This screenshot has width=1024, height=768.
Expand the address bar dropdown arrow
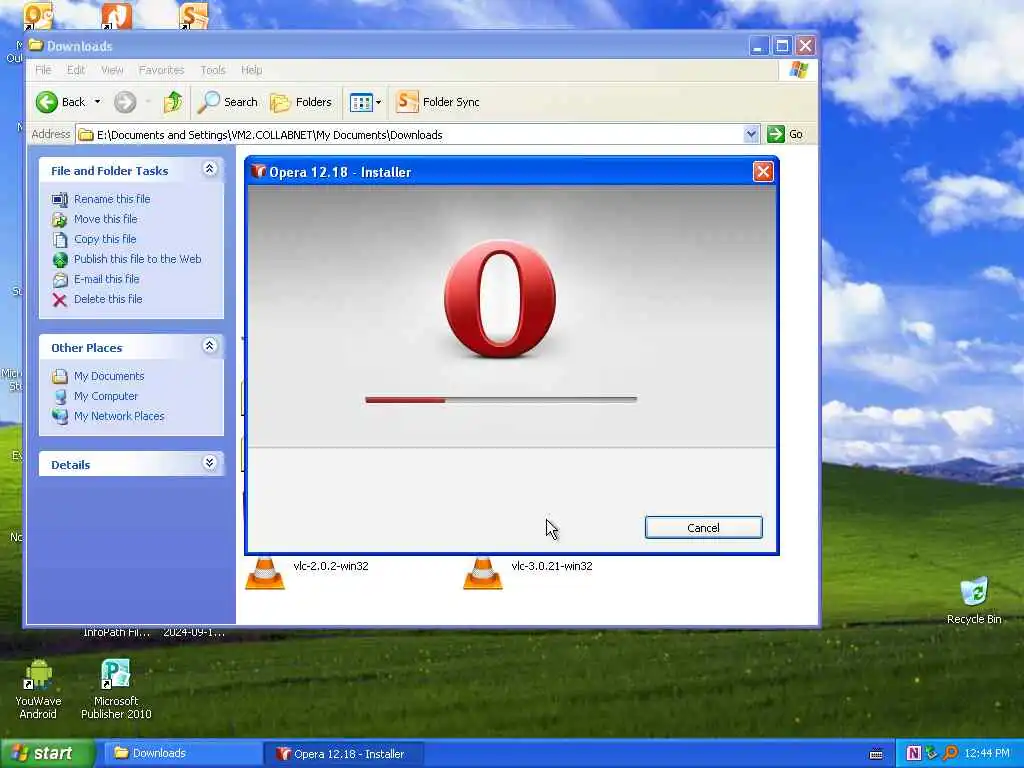tap(751, 135)
